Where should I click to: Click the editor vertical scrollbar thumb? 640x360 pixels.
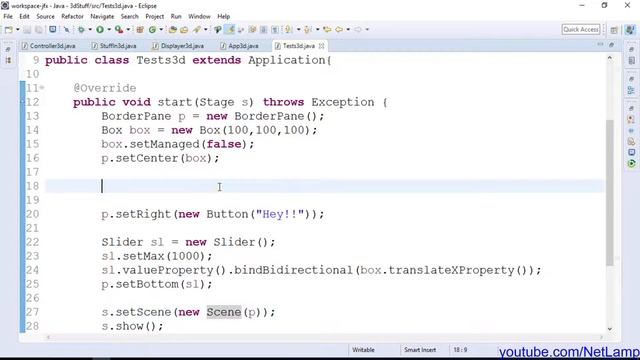[610, 193]
